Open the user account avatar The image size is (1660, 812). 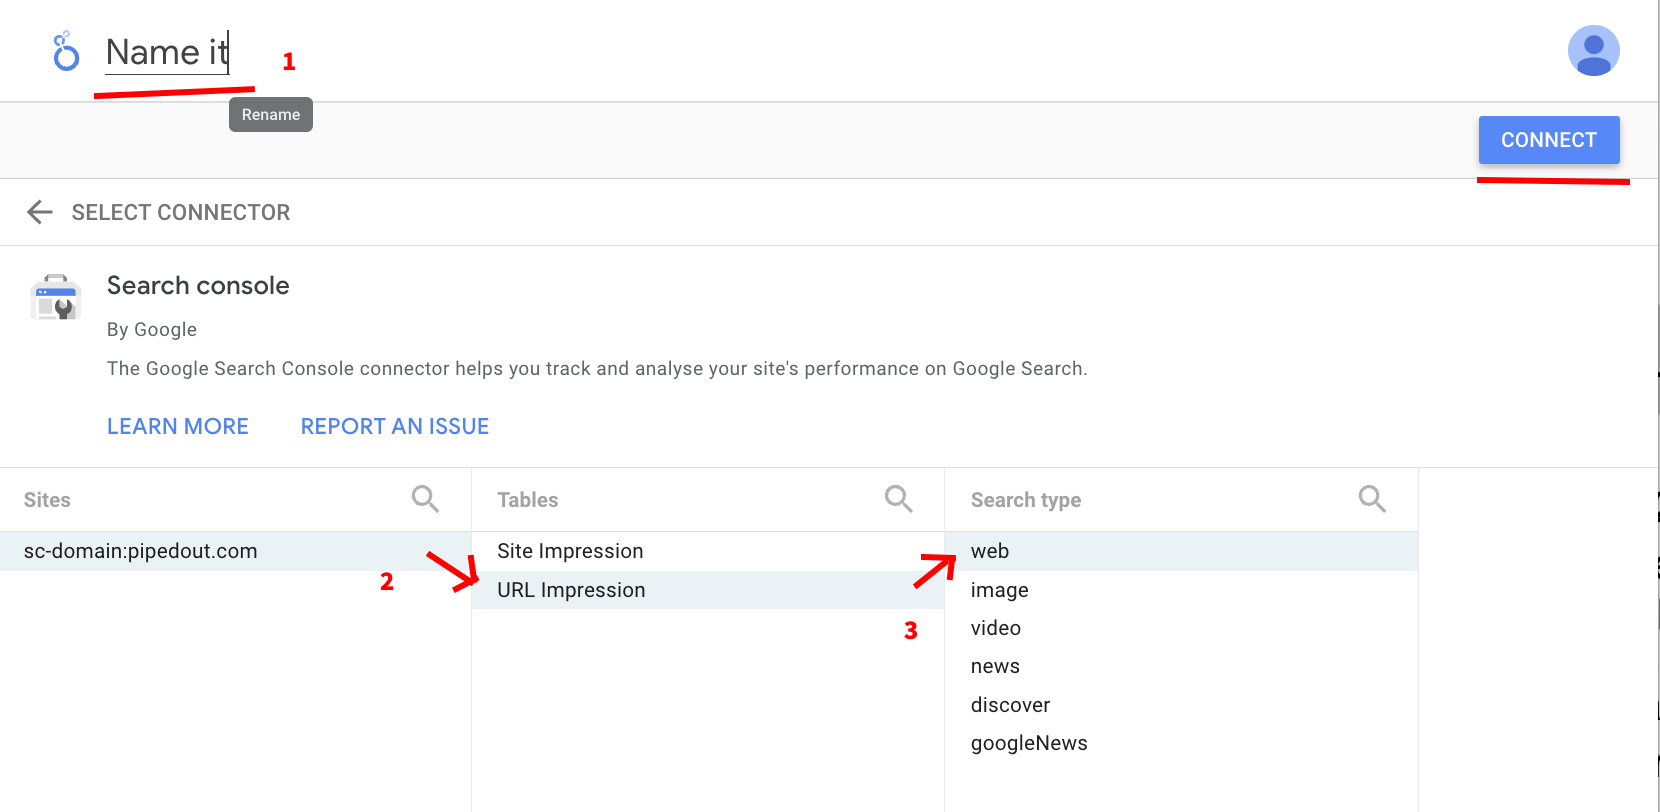click(x=1593, y=51)
